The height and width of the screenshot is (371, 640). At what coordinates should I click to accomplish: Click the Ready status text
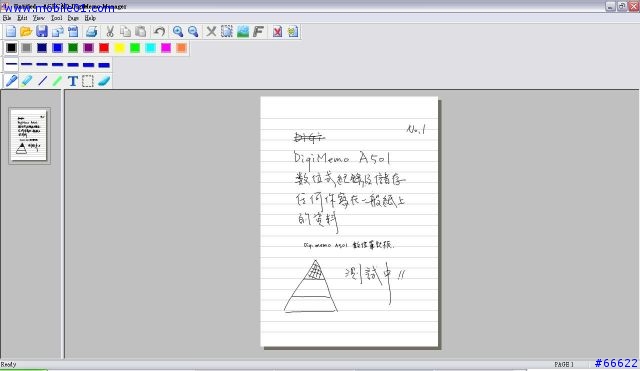[x=8, y=364]
